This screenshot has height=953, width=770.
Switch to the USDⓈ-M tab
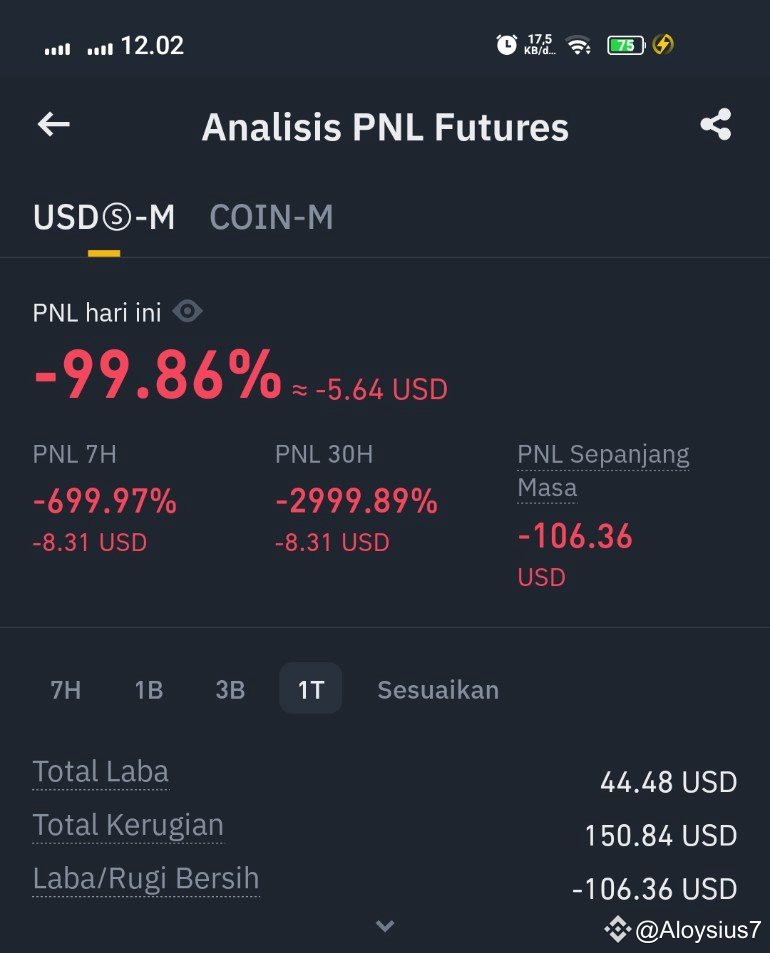104,218
